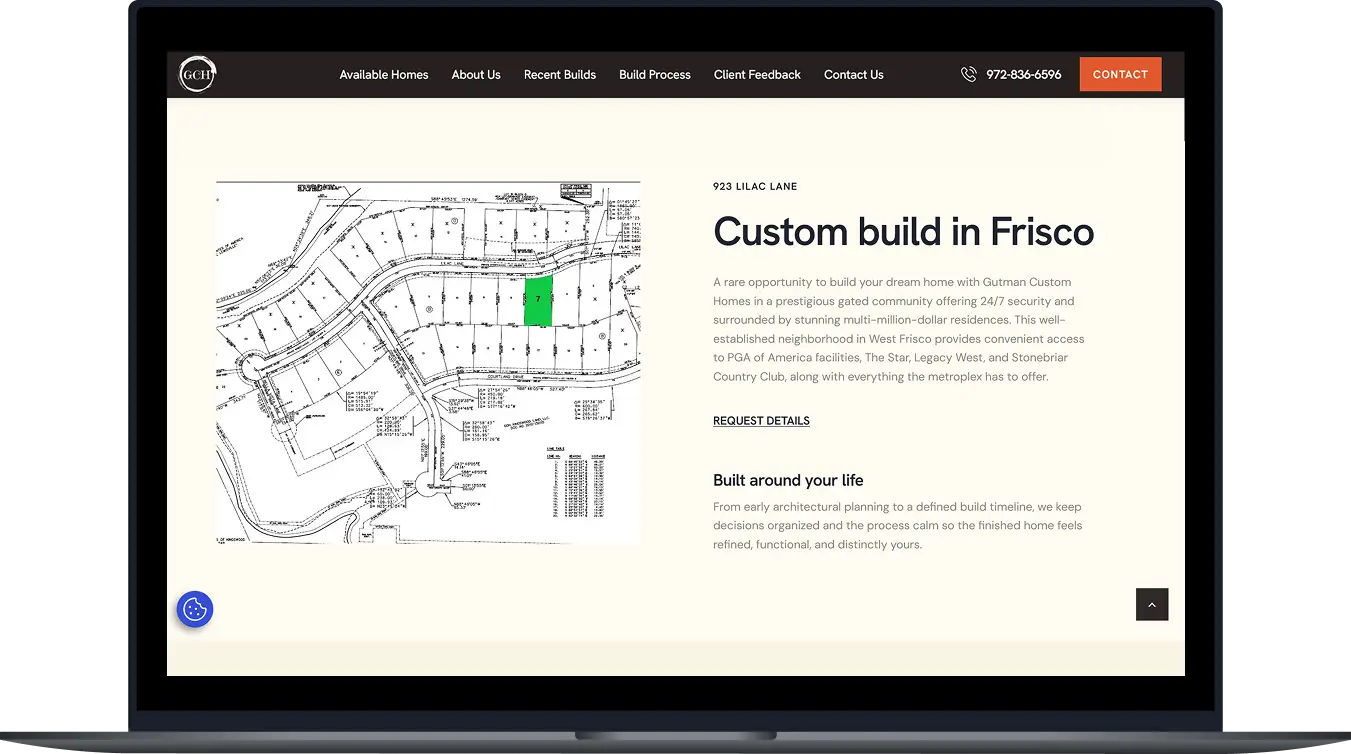Navigate to Client Feedback
The height and width of the screenshot is (754, 1351).
coord(757,75)
